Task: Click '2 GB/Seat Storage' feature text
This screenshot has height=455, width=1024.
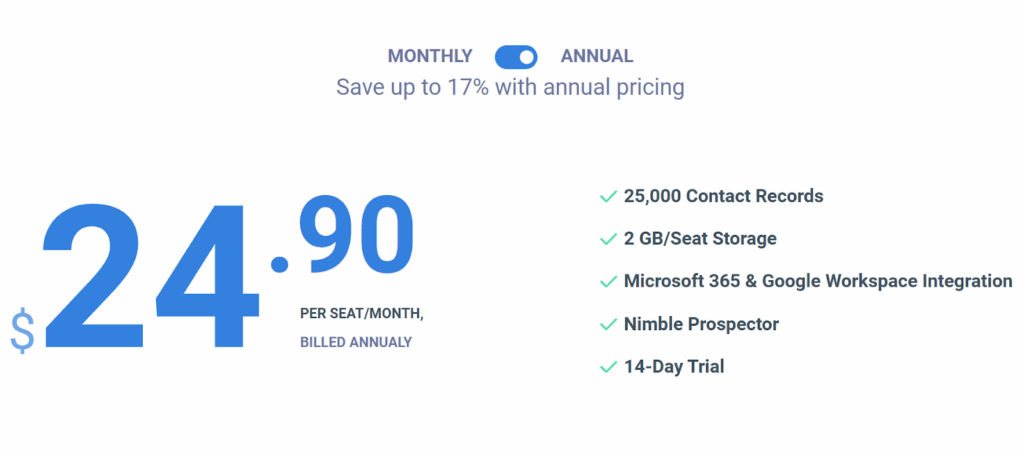Action: [700, 239]
